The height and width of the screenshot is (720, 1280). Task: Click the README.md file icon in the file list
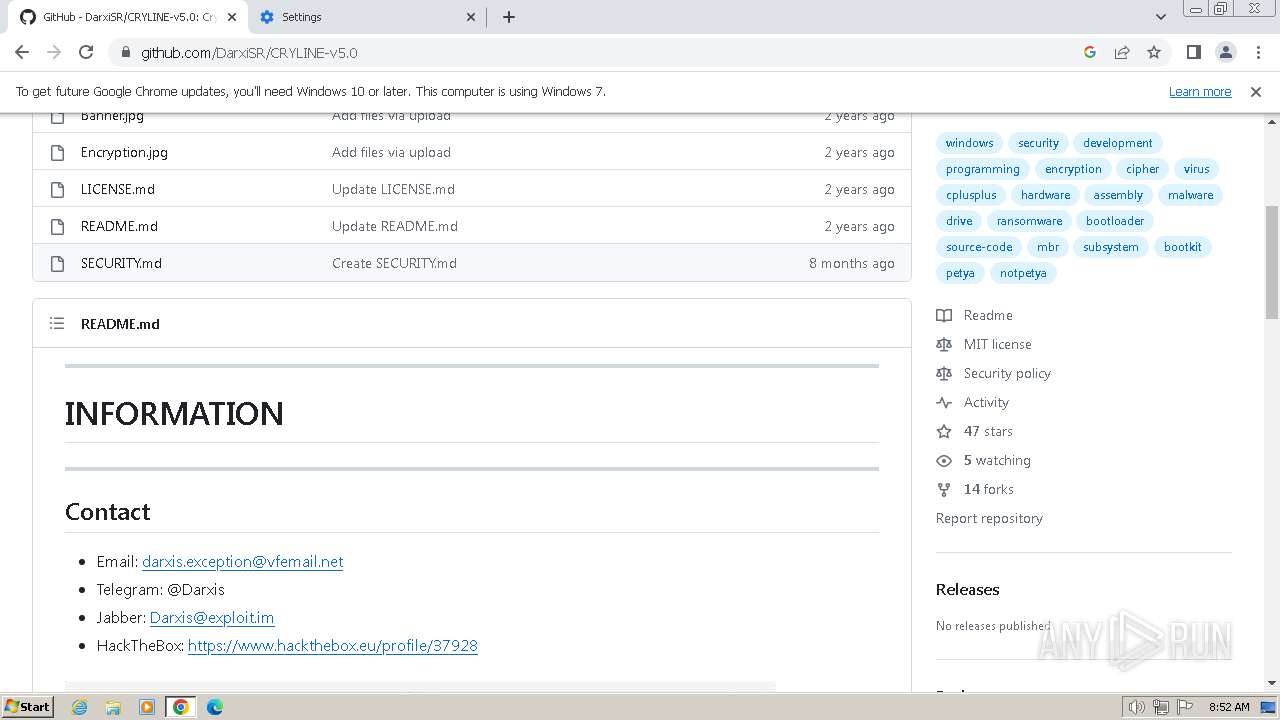coord(57,226)
